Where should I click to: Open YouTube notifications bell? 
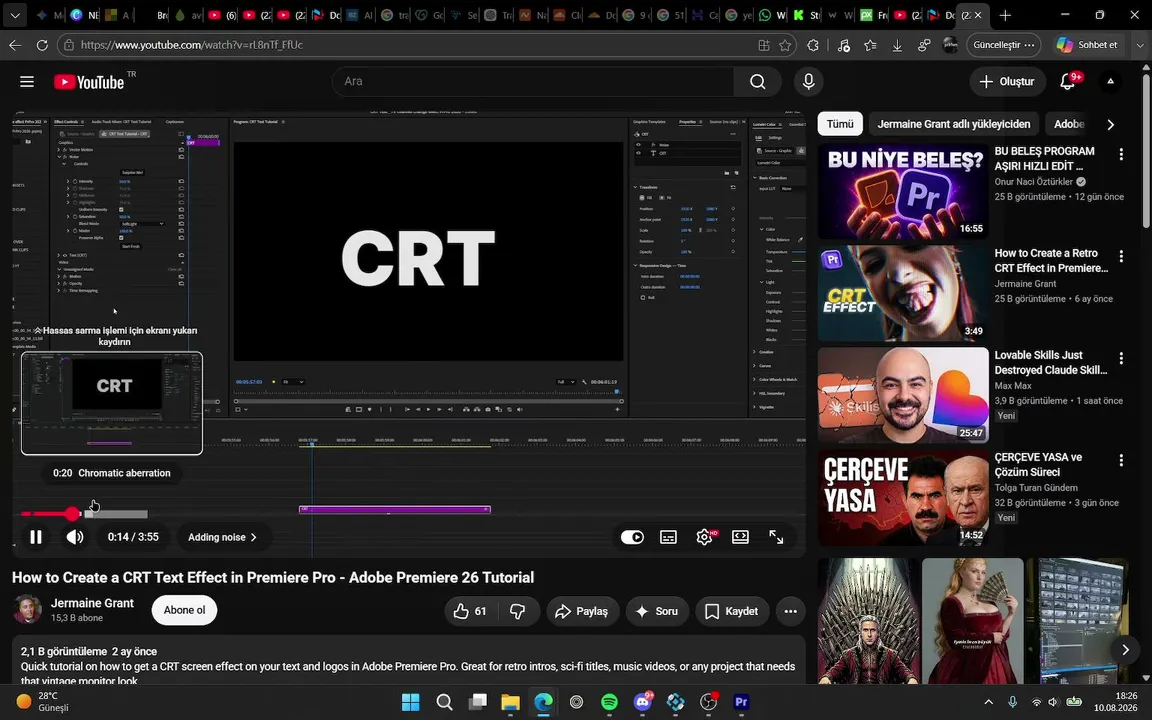pos(1068,81)
